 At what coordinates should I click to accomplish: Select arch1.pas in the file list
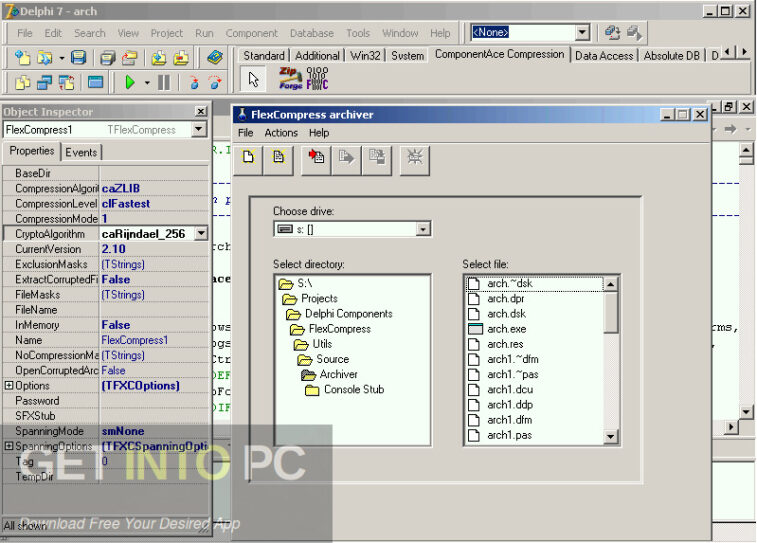[x=509, y=435]
